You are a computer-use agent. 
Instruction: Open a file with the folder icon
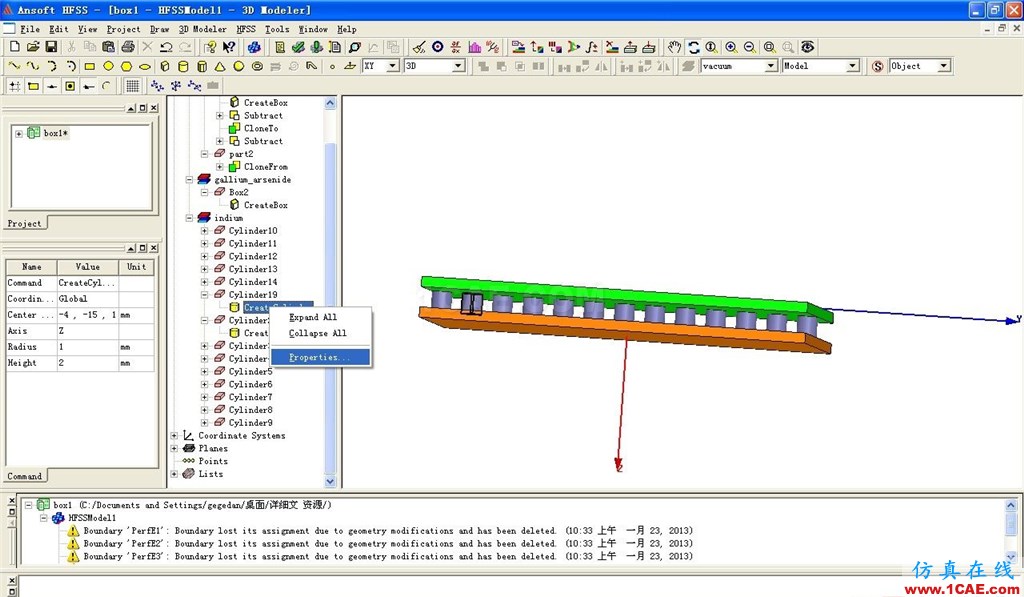[33, 47]
